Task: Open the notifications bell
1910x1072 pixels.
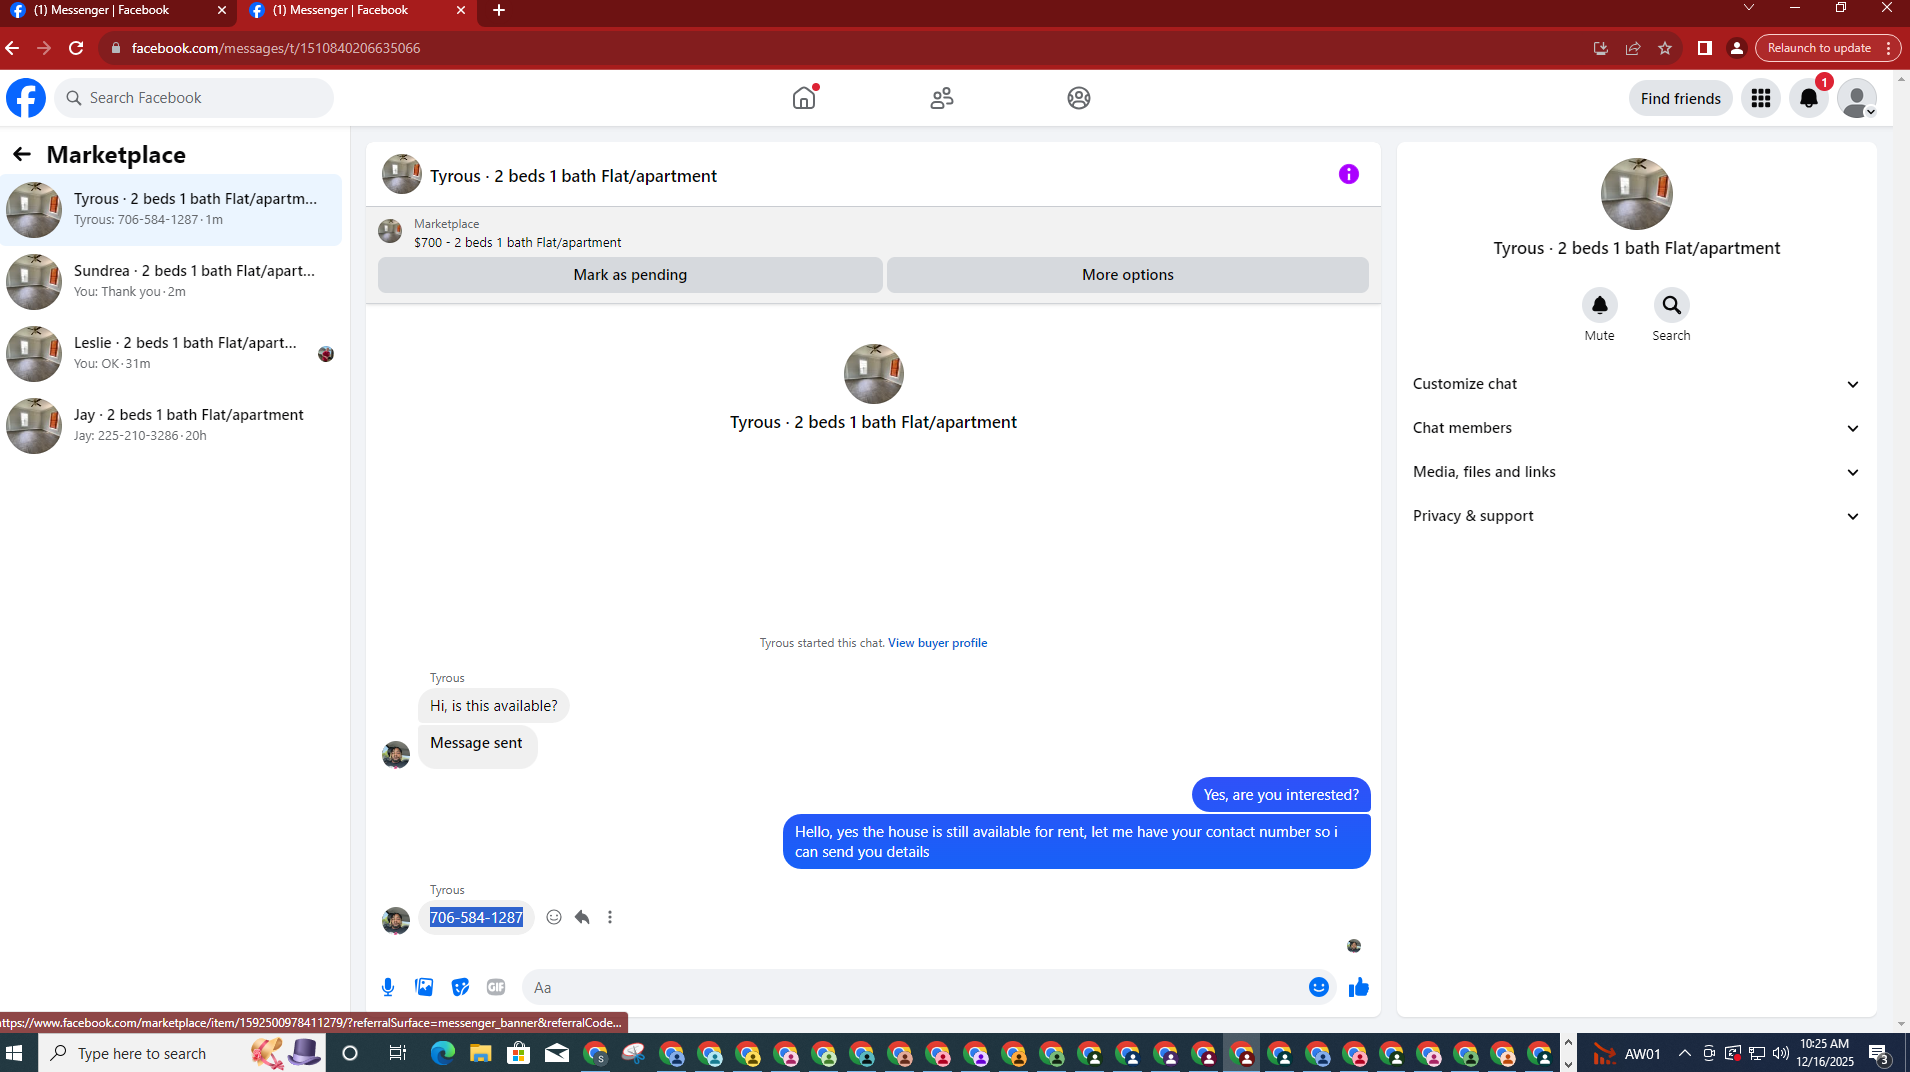Action: coord(1808,98)
